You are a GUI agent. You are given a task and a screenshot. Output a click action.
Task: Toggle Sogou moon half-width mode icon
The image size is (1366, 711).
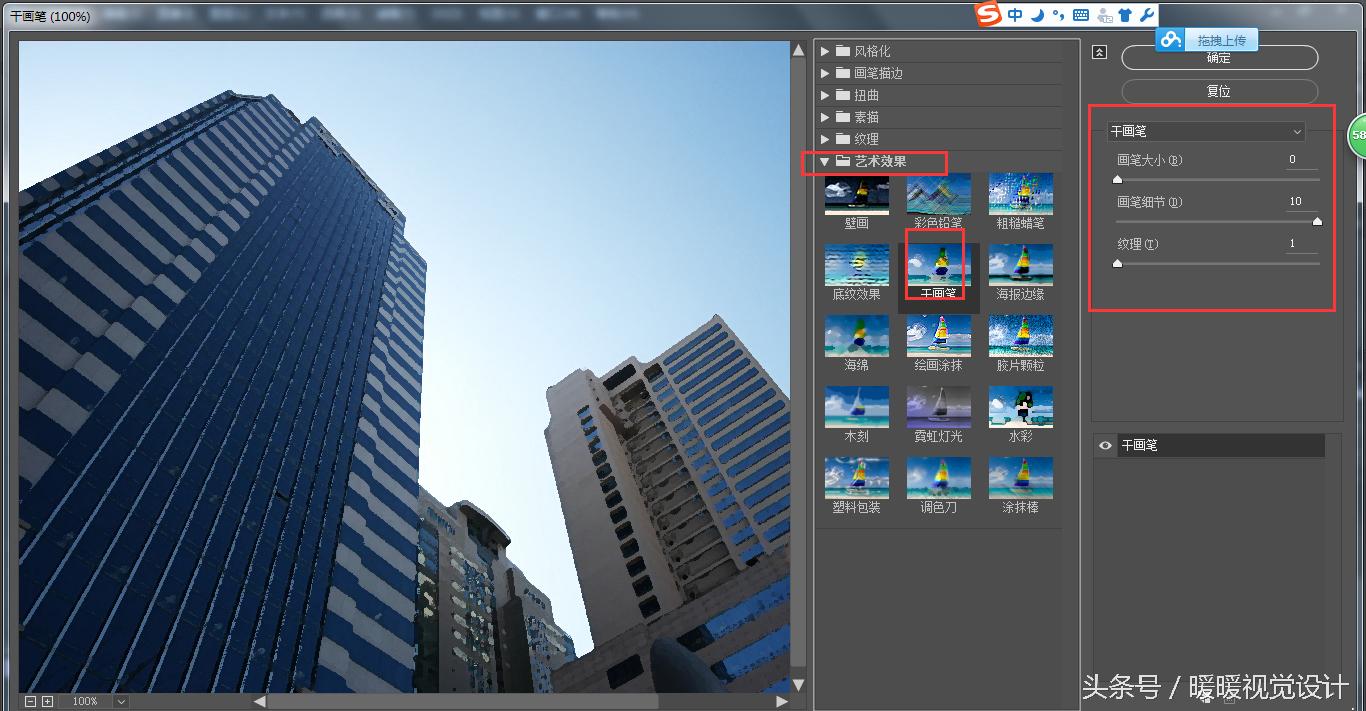pos(1037,15)
